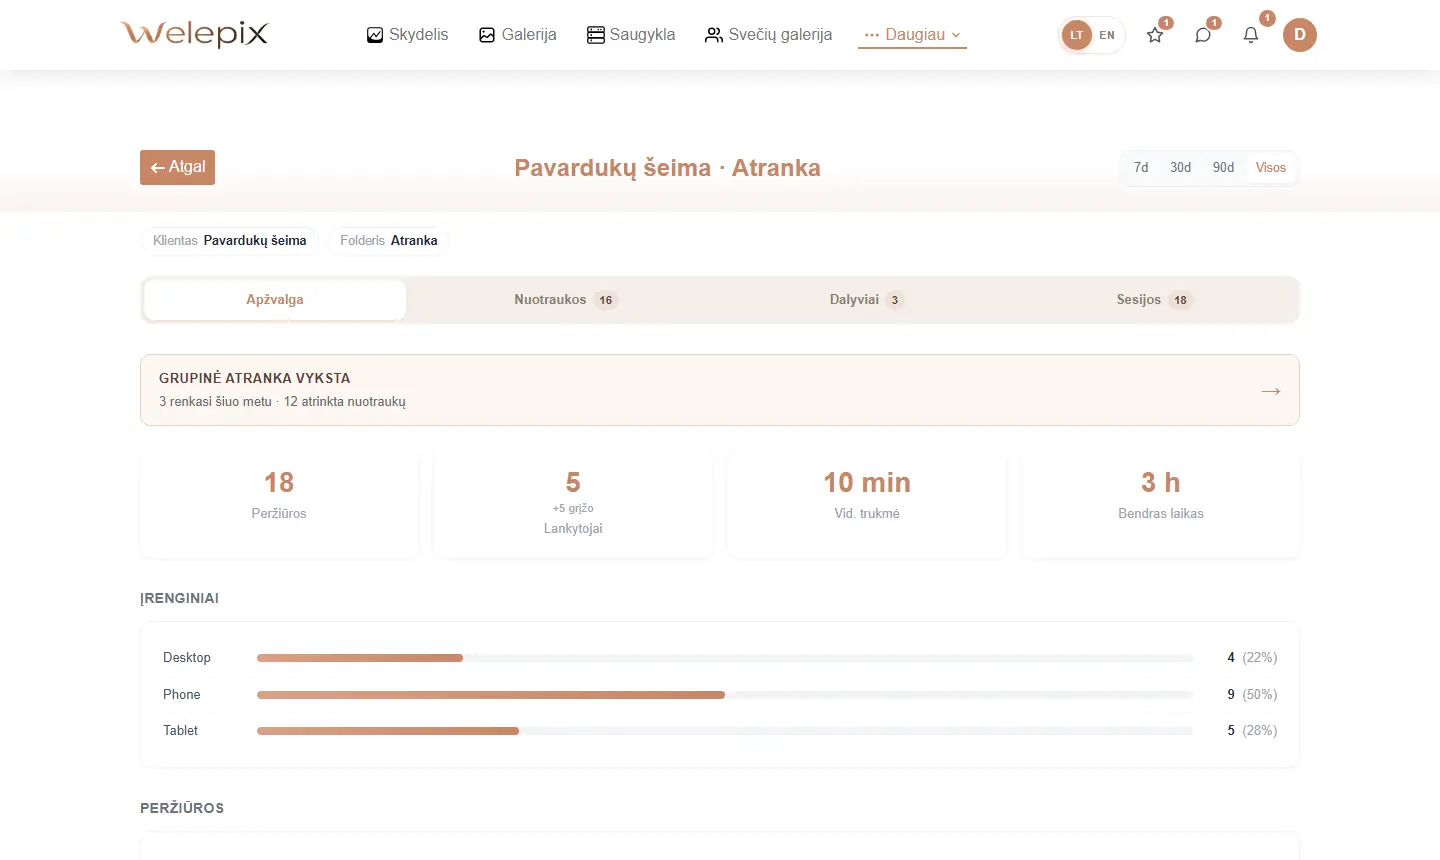Open the Grupinė atranka vyksta banner
1440x860 pixels.
(720, 390)
